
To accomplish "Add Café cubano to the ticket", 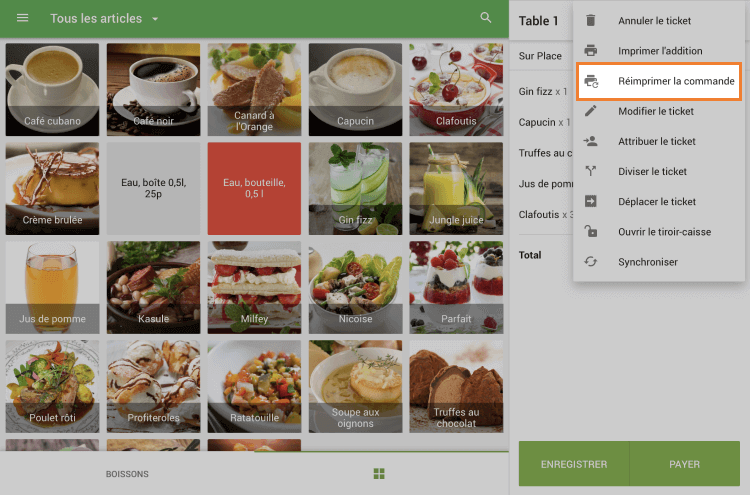I will coord(52,89).
